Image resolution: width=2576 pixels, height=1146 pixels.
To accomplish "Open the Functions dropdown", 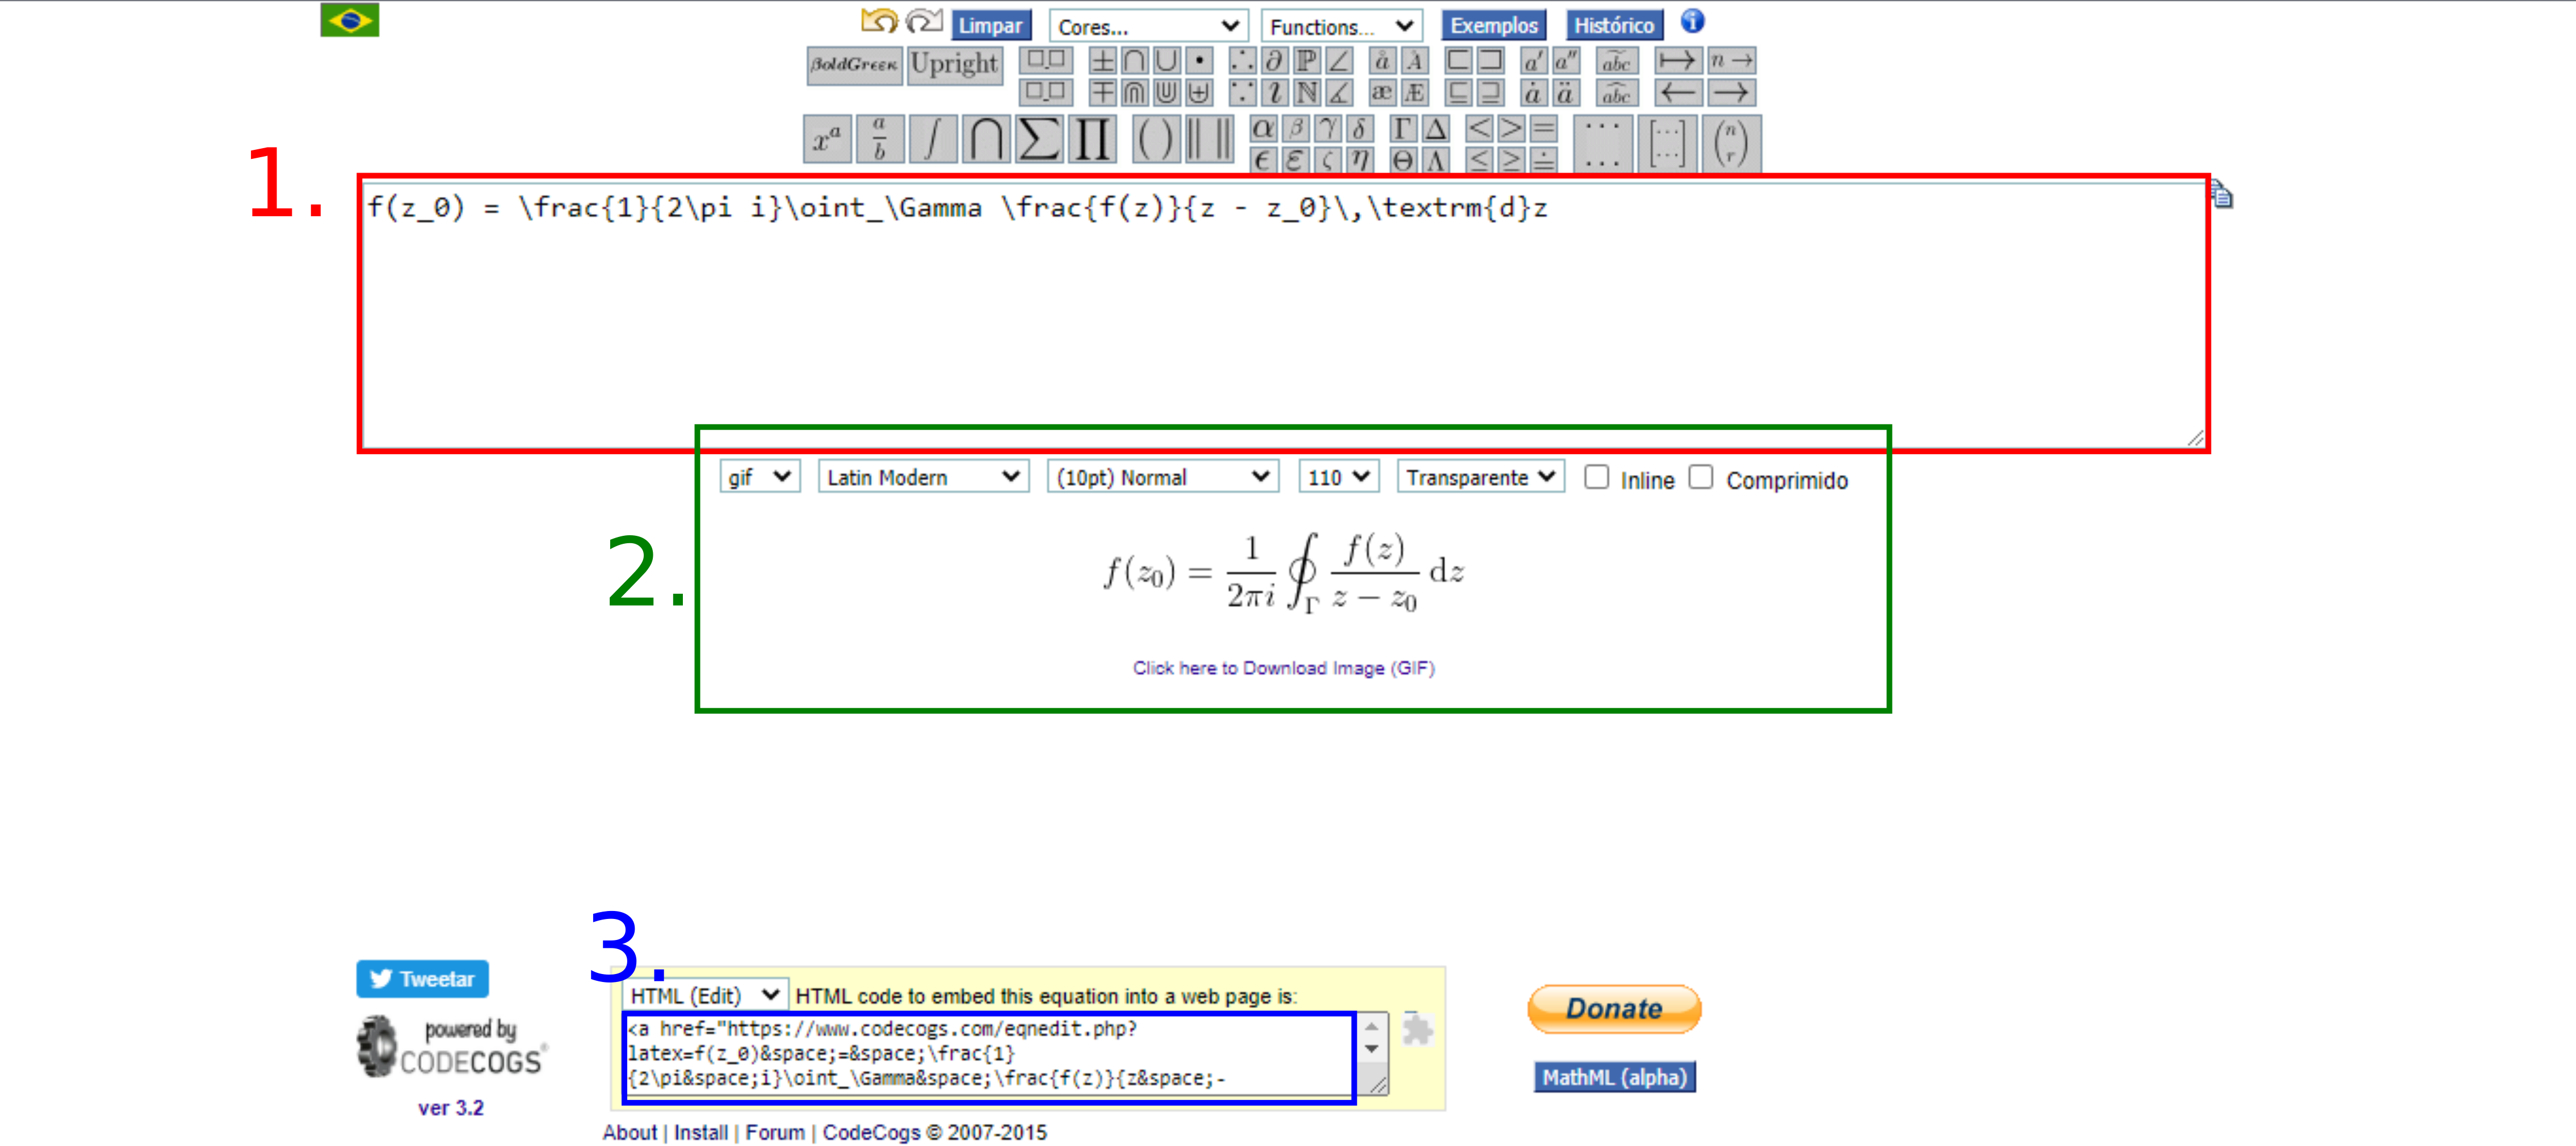I will click(x=1341, y=26).
